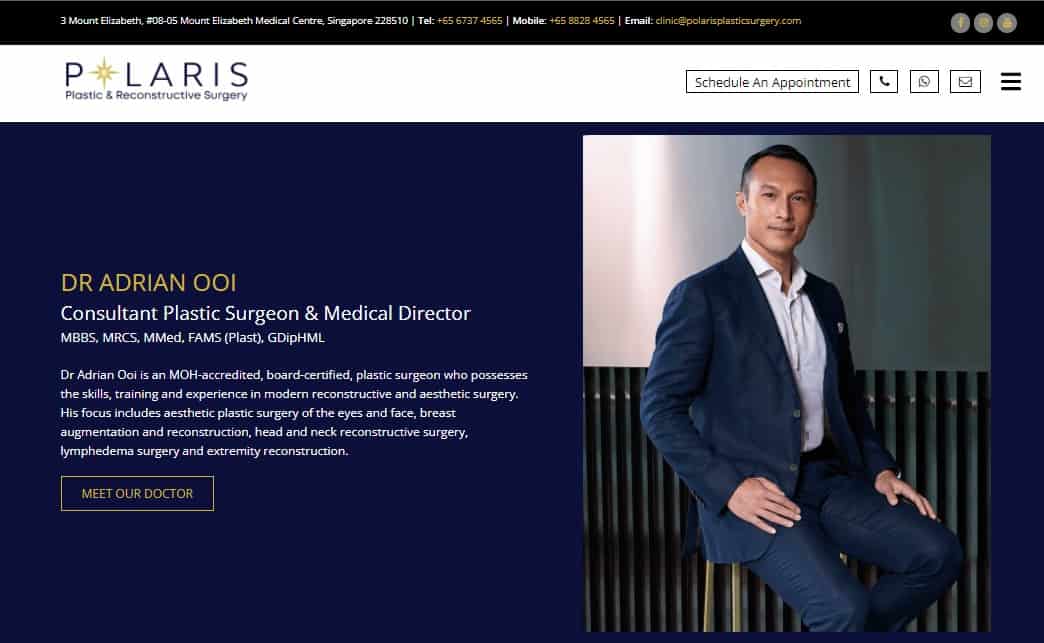Click the Mount Elizabeth clinic address text
This screenshot has width=1044, height=643.
[234, 21]
